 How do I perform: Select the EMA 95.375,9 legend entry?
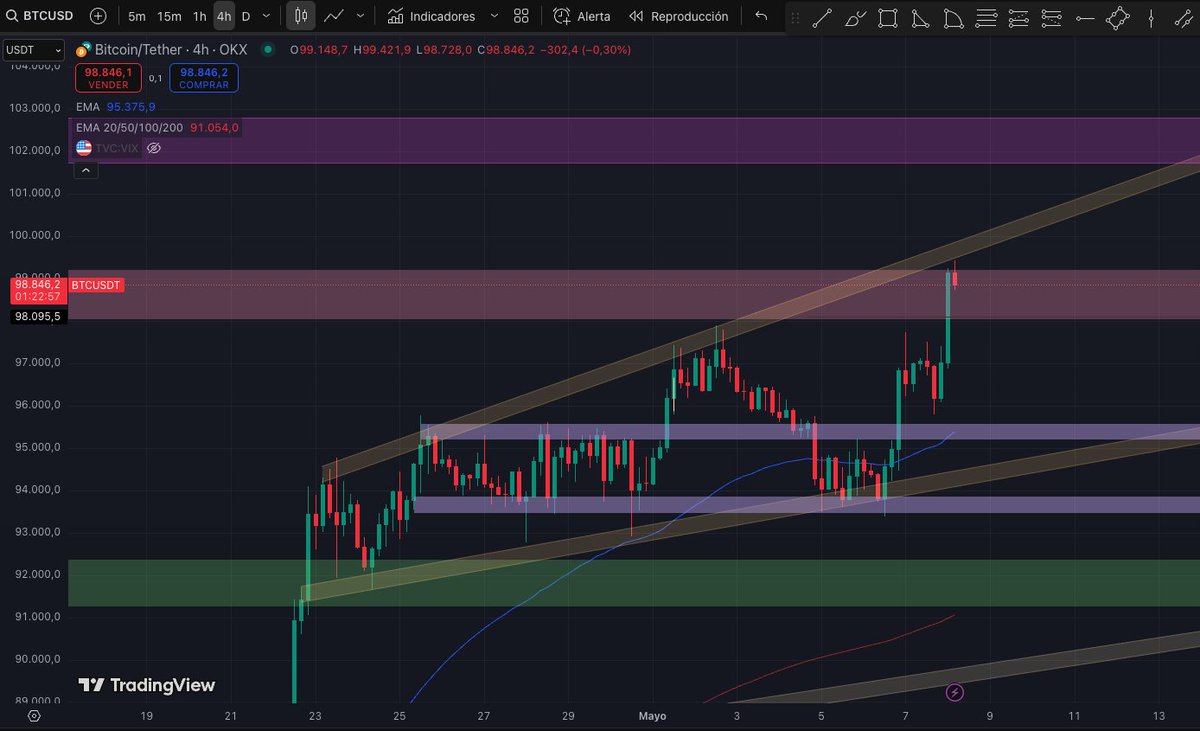[115, 106]
